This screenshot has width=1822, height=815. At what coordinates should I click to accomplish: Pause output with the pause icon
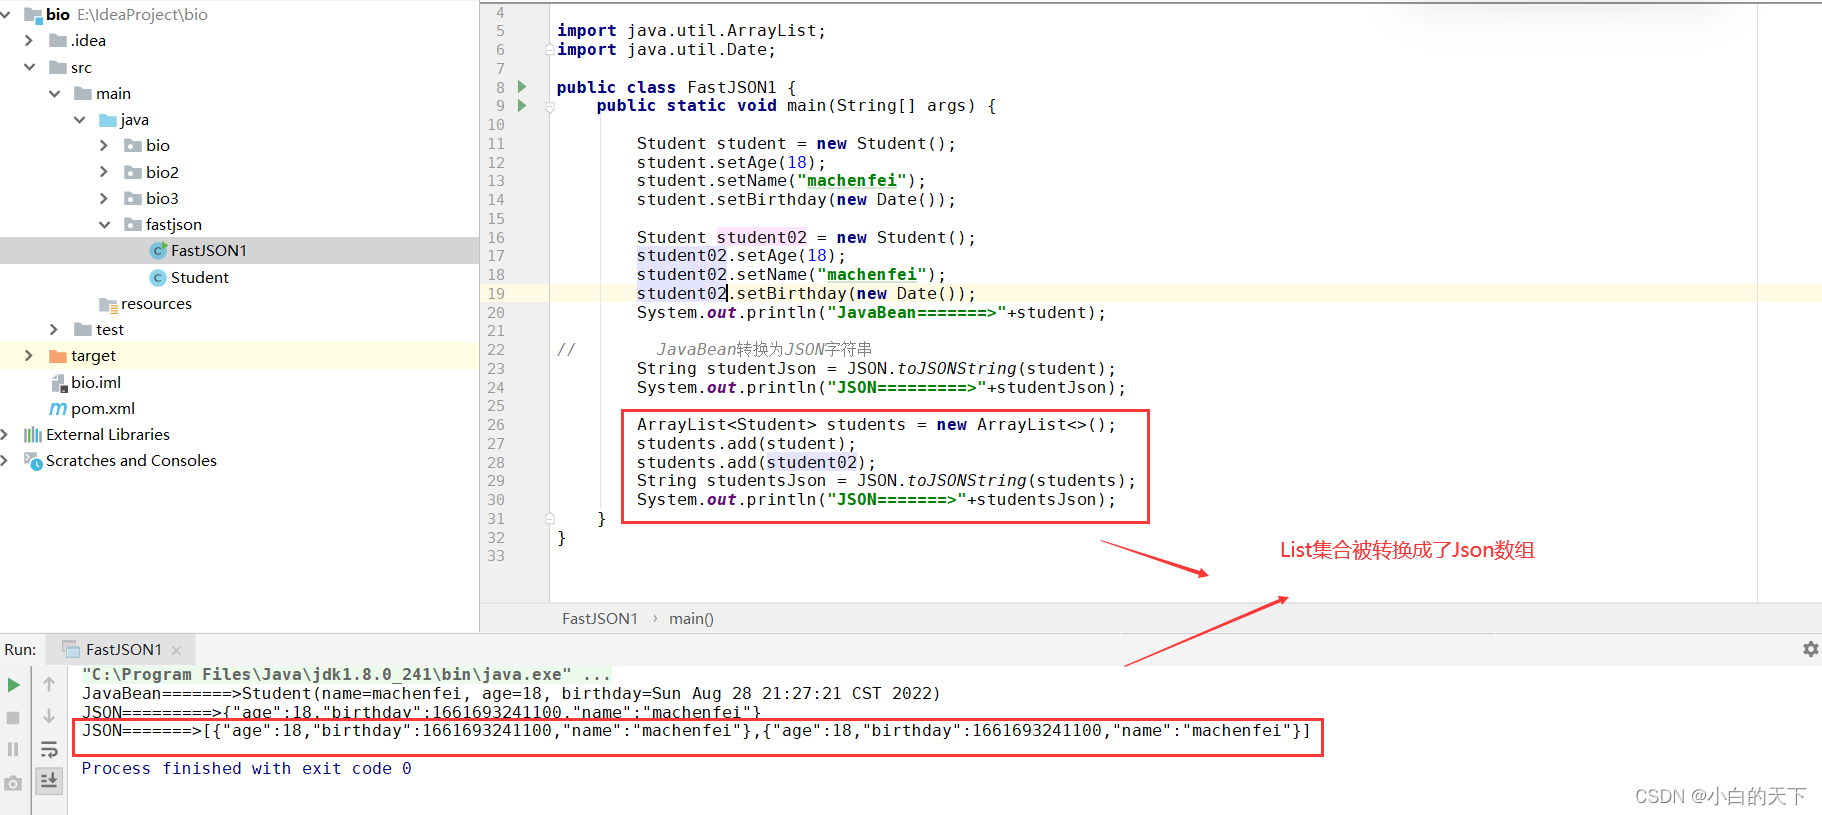click(13, 749)
